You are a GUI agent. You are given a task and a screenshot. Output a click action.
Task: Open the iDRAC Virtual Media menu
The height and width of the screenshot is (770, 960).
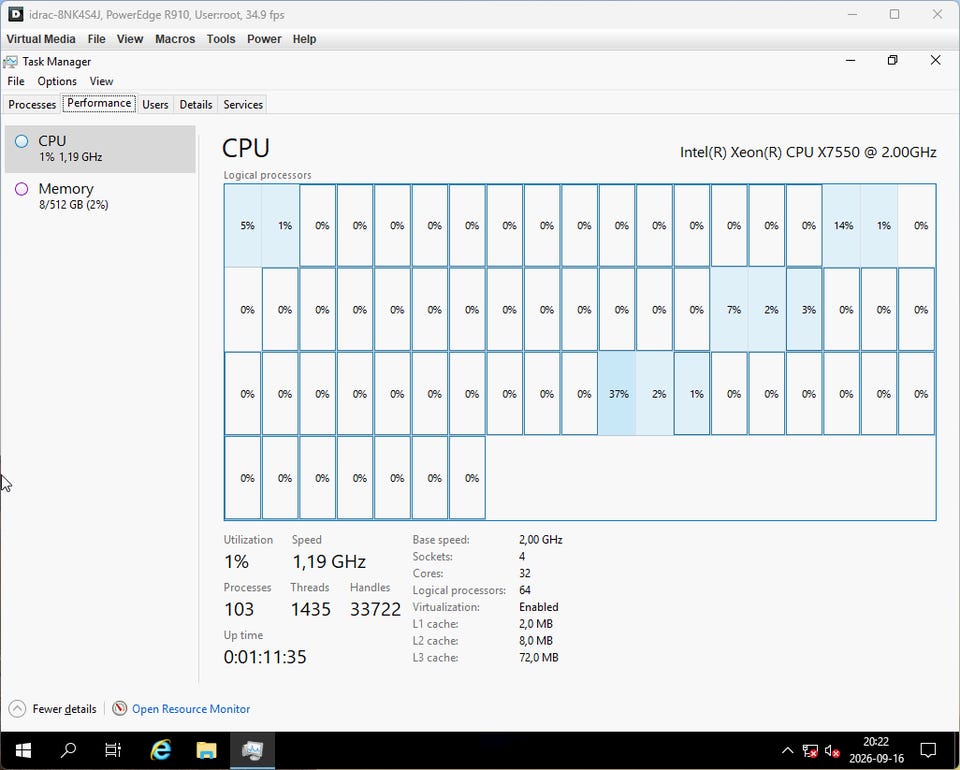pyautogui.click(x=41, y=39)
